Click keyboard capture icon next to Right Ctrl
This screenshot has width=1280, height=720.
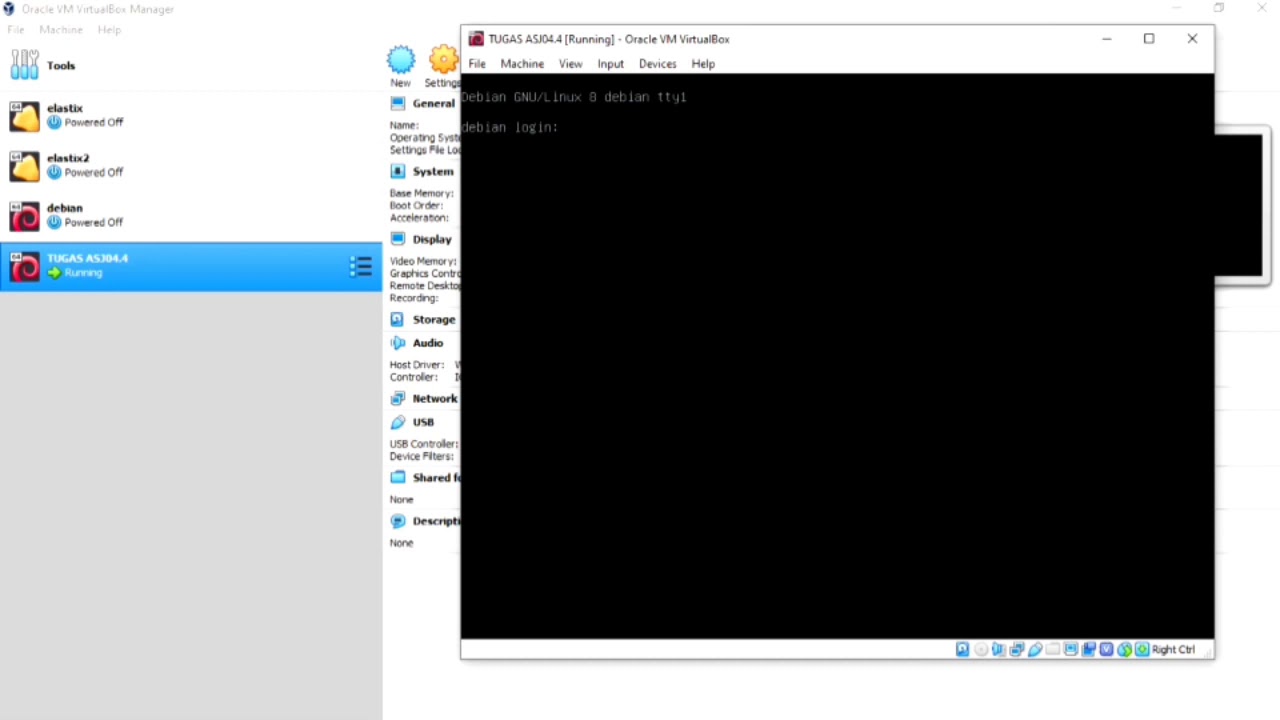1142,649
